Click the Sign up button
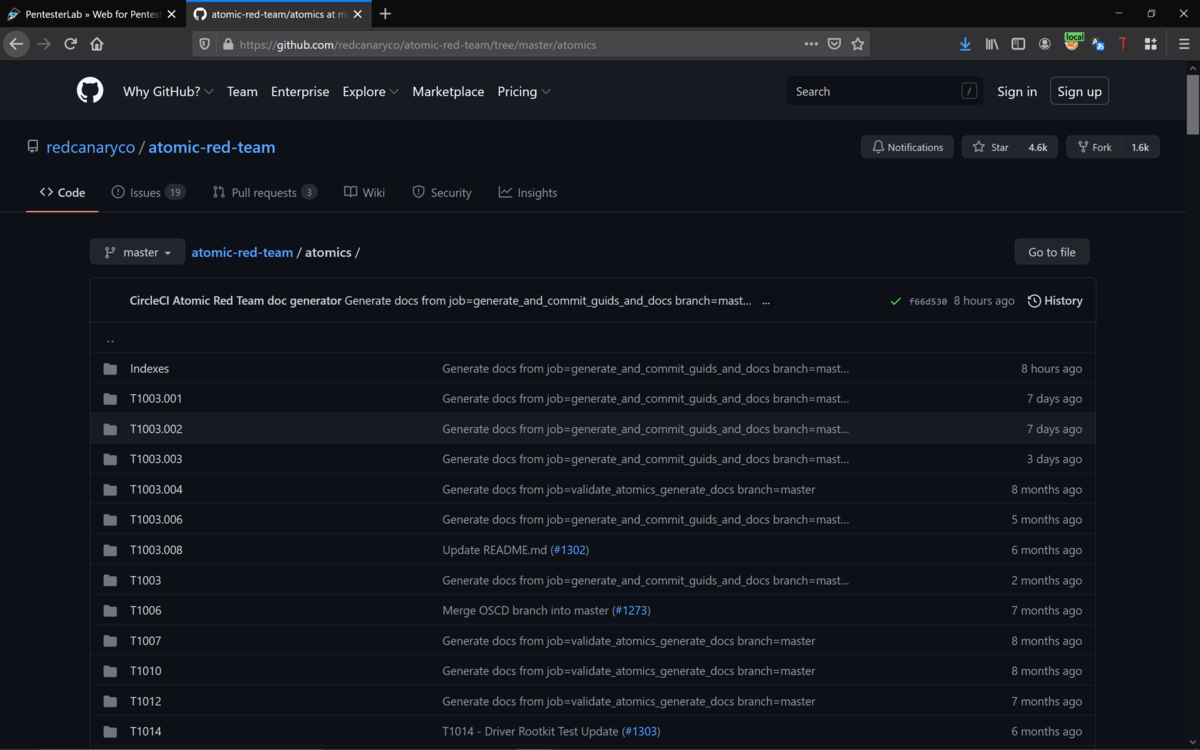1200x750 pixels. (1079, 91)
